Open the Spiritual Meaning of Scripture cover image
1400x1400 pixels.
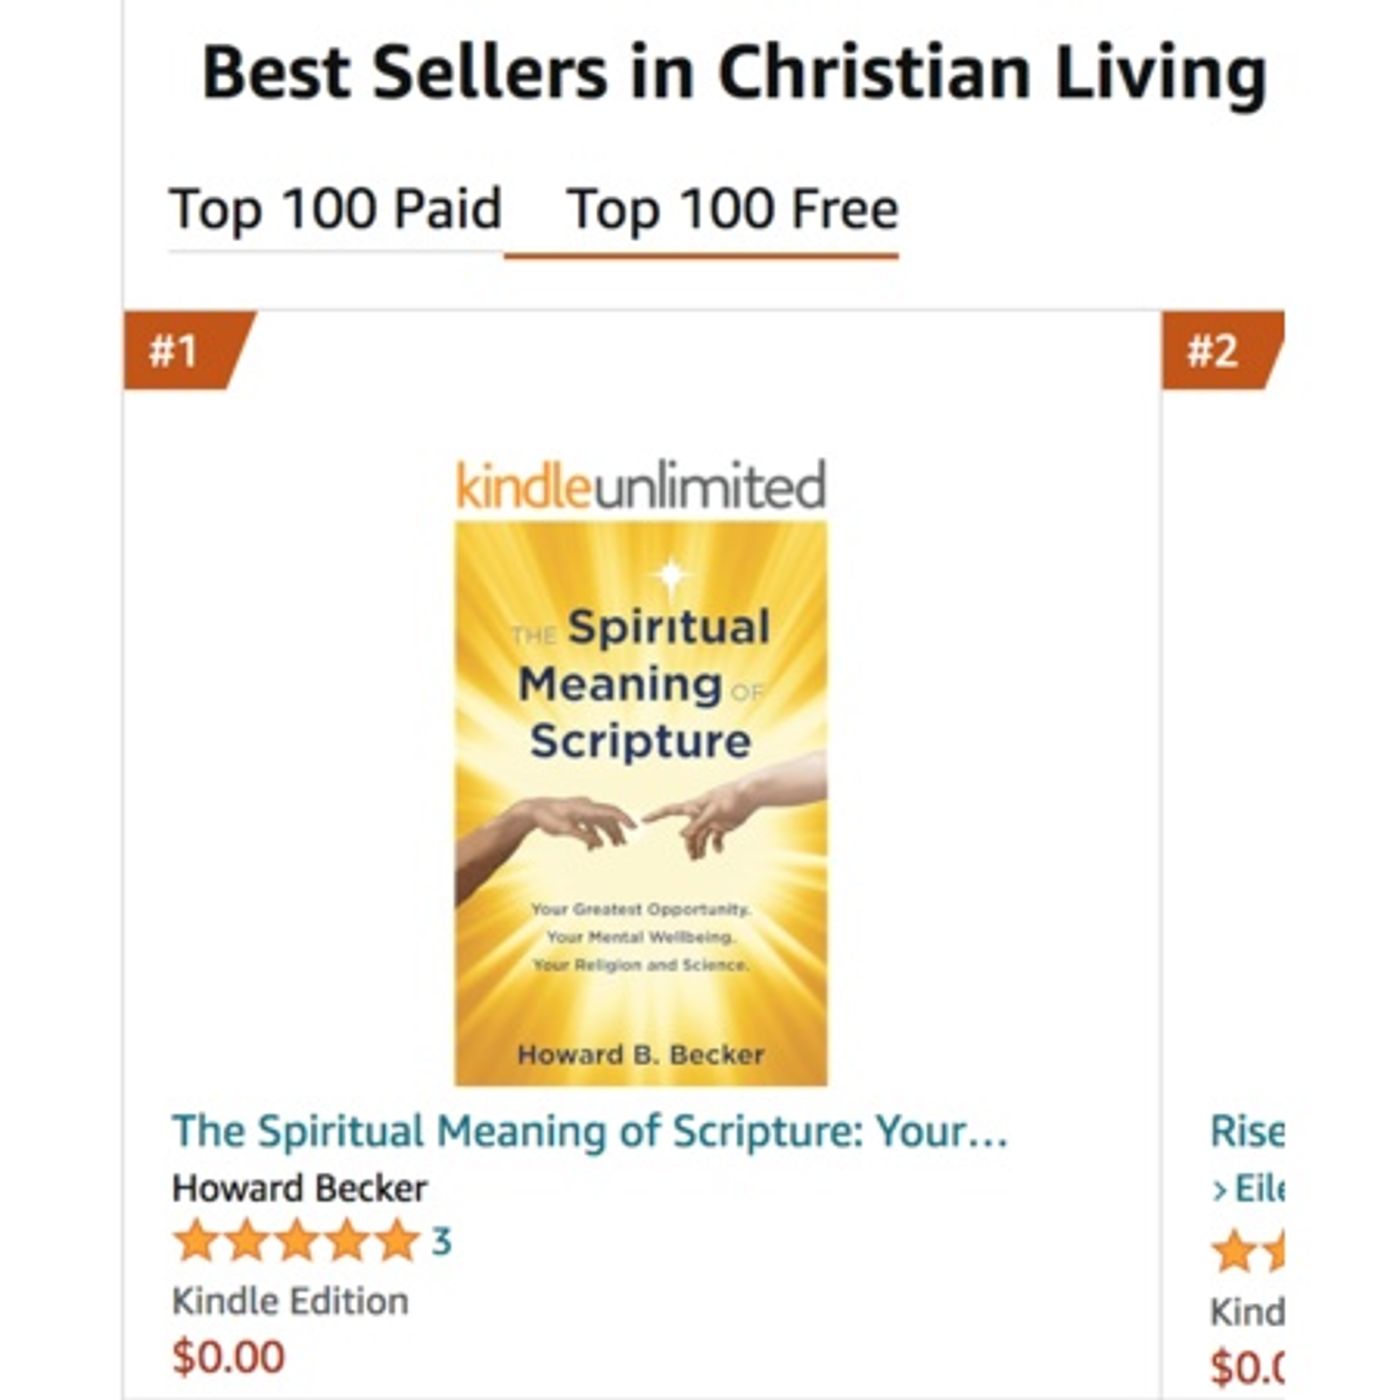tap(641, 803)
